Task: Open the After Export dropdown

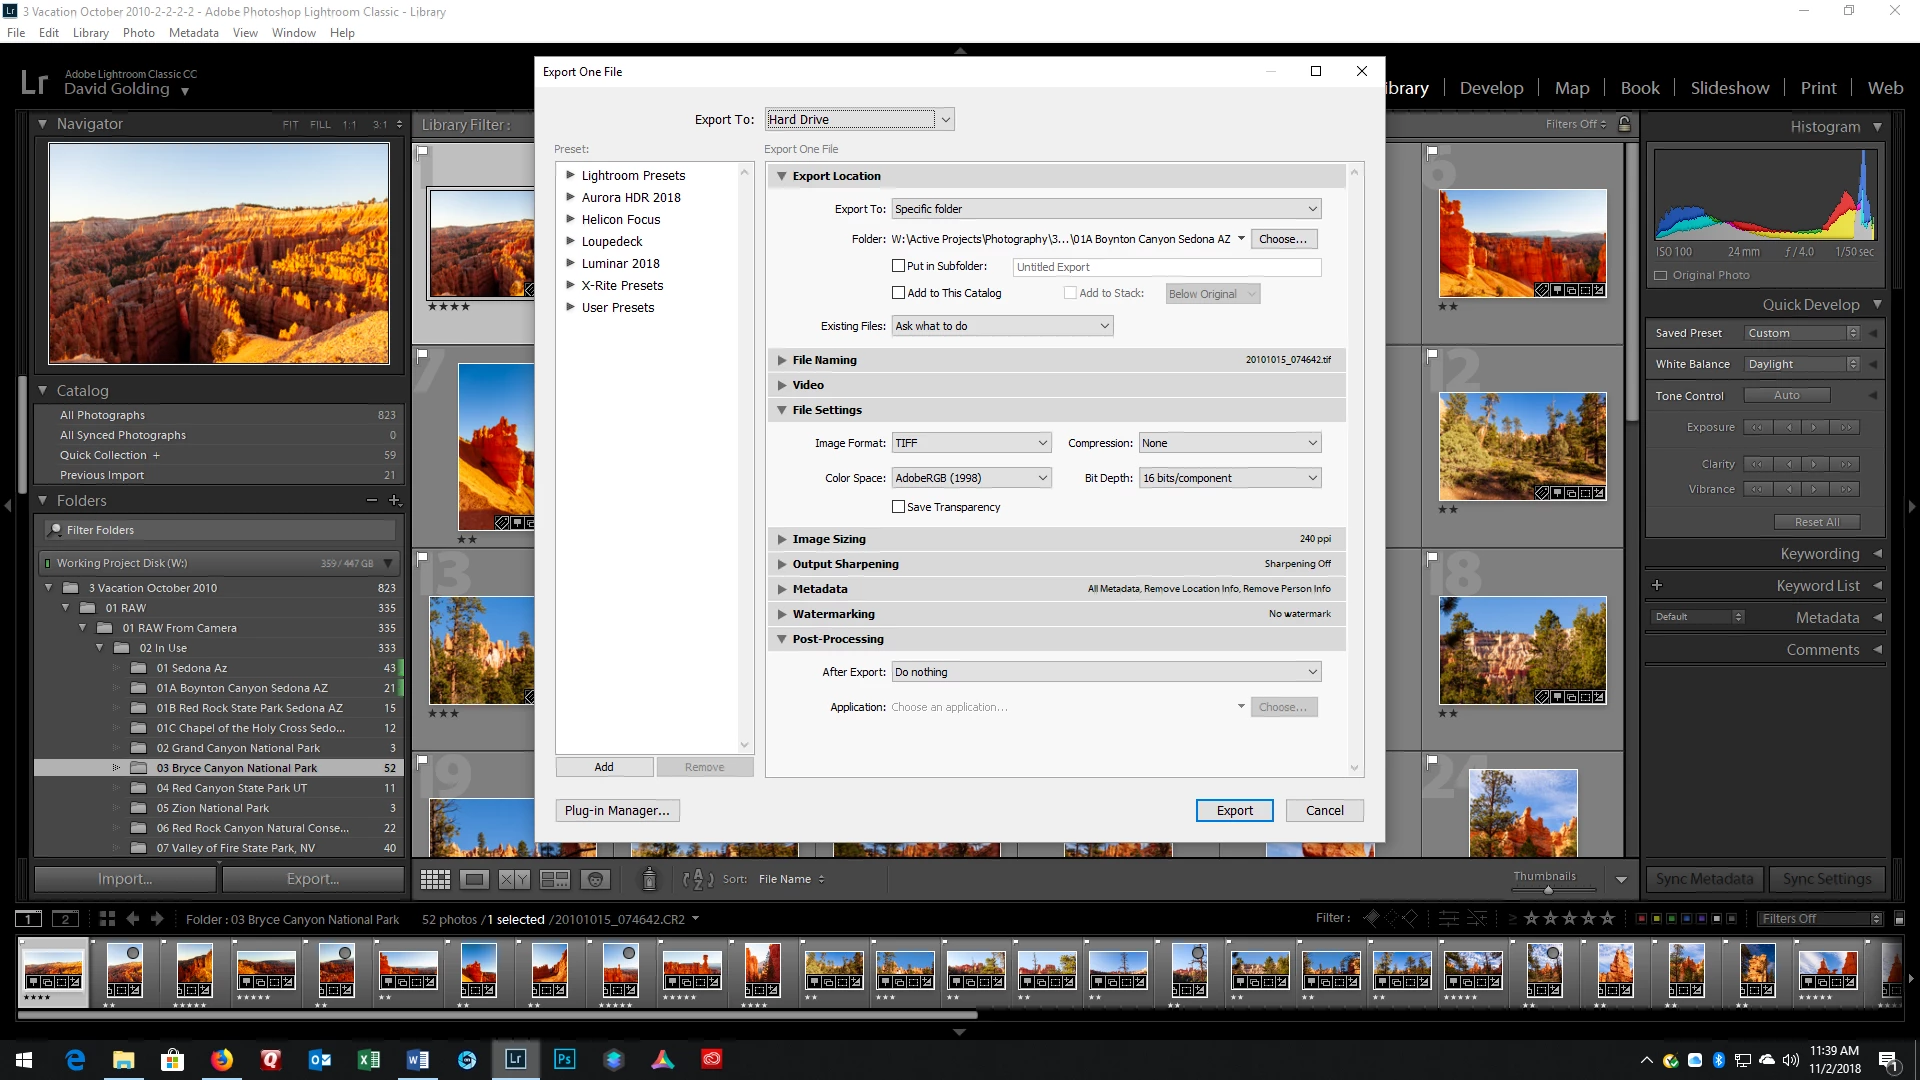Action: [1106, 672]
